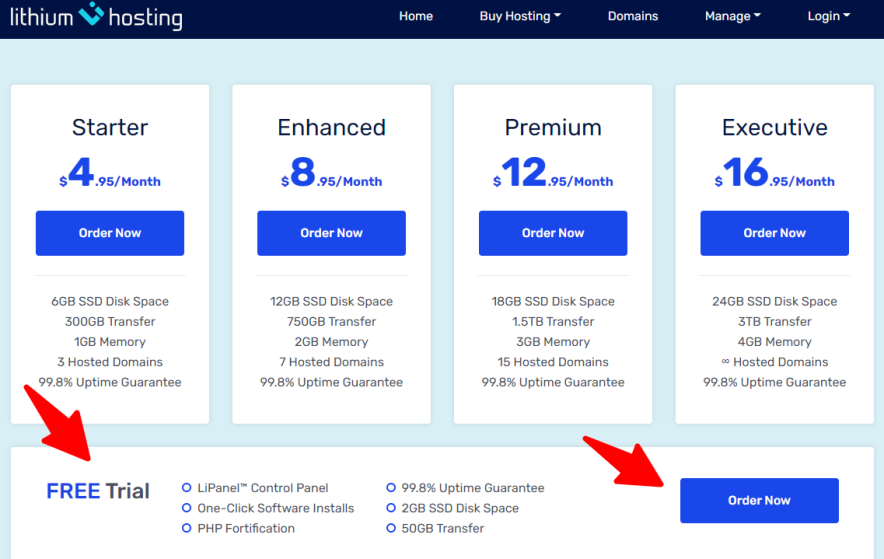Click the 7 Hosted Domains text

click(332, 362)
